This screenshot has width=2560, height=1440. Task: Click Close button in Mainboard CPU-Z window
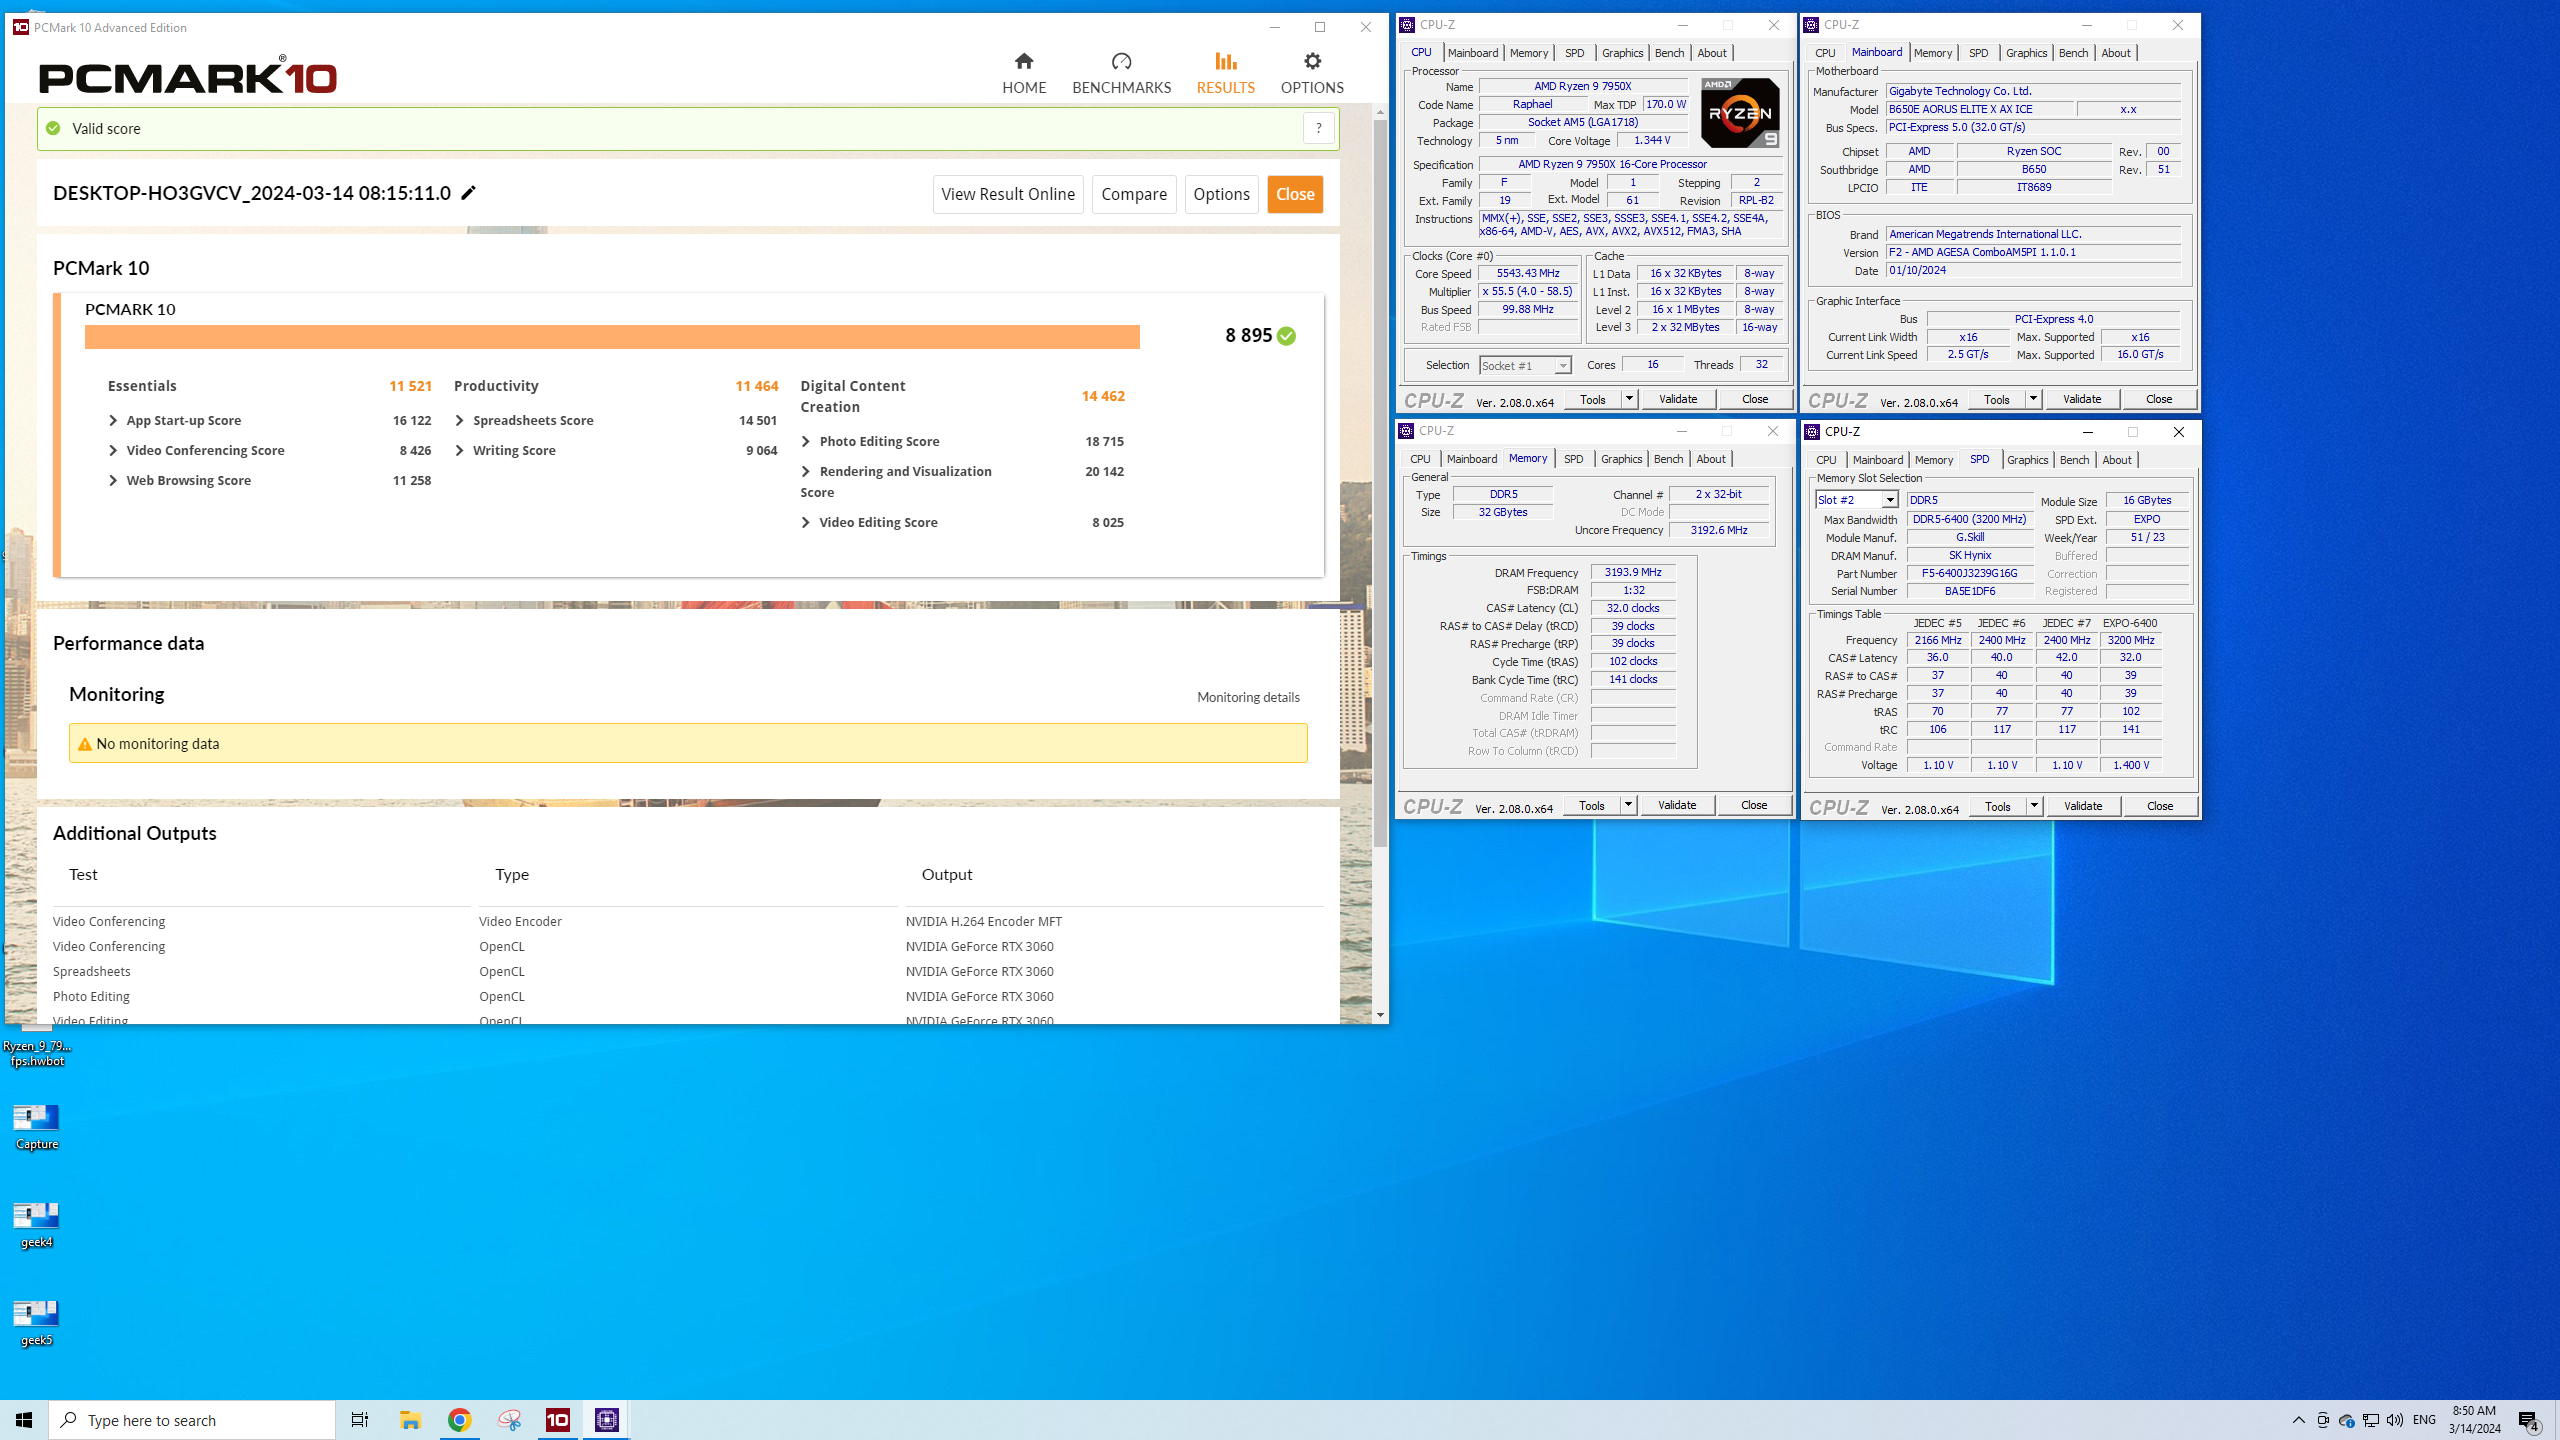pyautogui.click(x=2159, y=399)
